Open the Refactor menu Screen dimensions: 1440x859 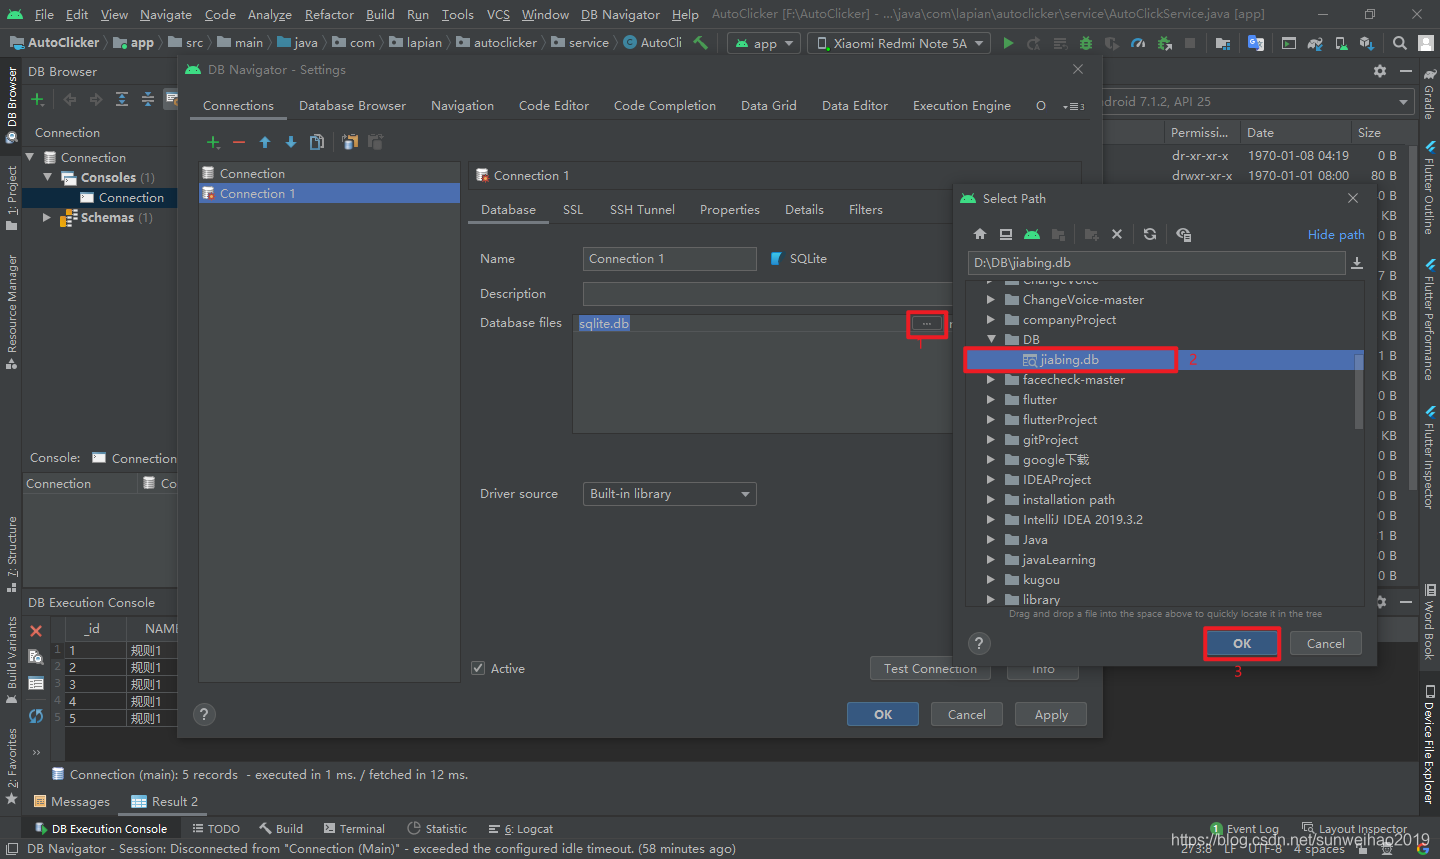tap(329, 14)
